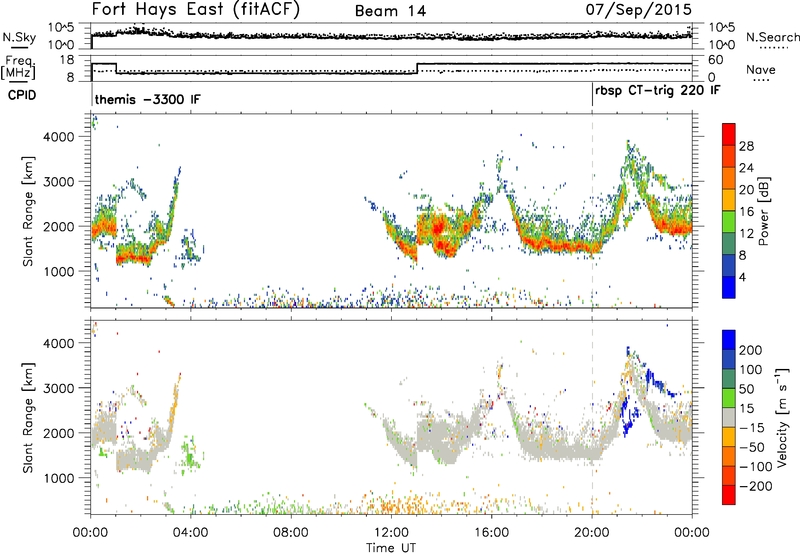800x554 pixels.
Task: Click the 'Slant Range [km]' label of velocity panel
Action: [x=28, y=418]
